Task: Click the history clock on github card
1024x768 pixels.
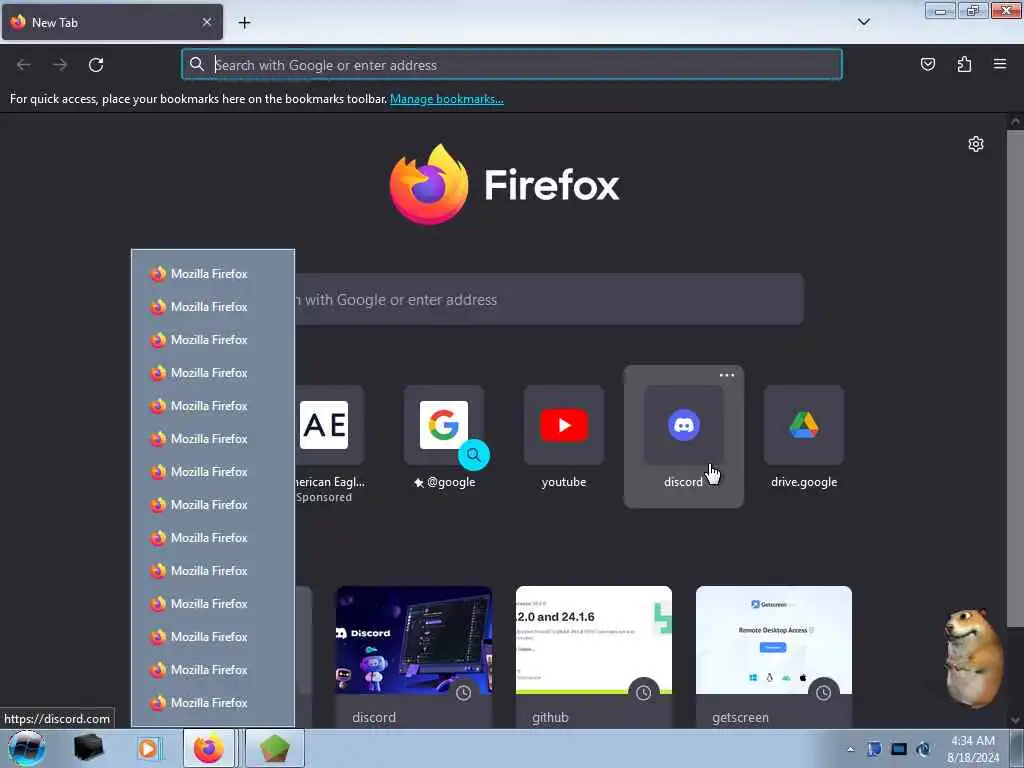Action: [x=643, y=693]
